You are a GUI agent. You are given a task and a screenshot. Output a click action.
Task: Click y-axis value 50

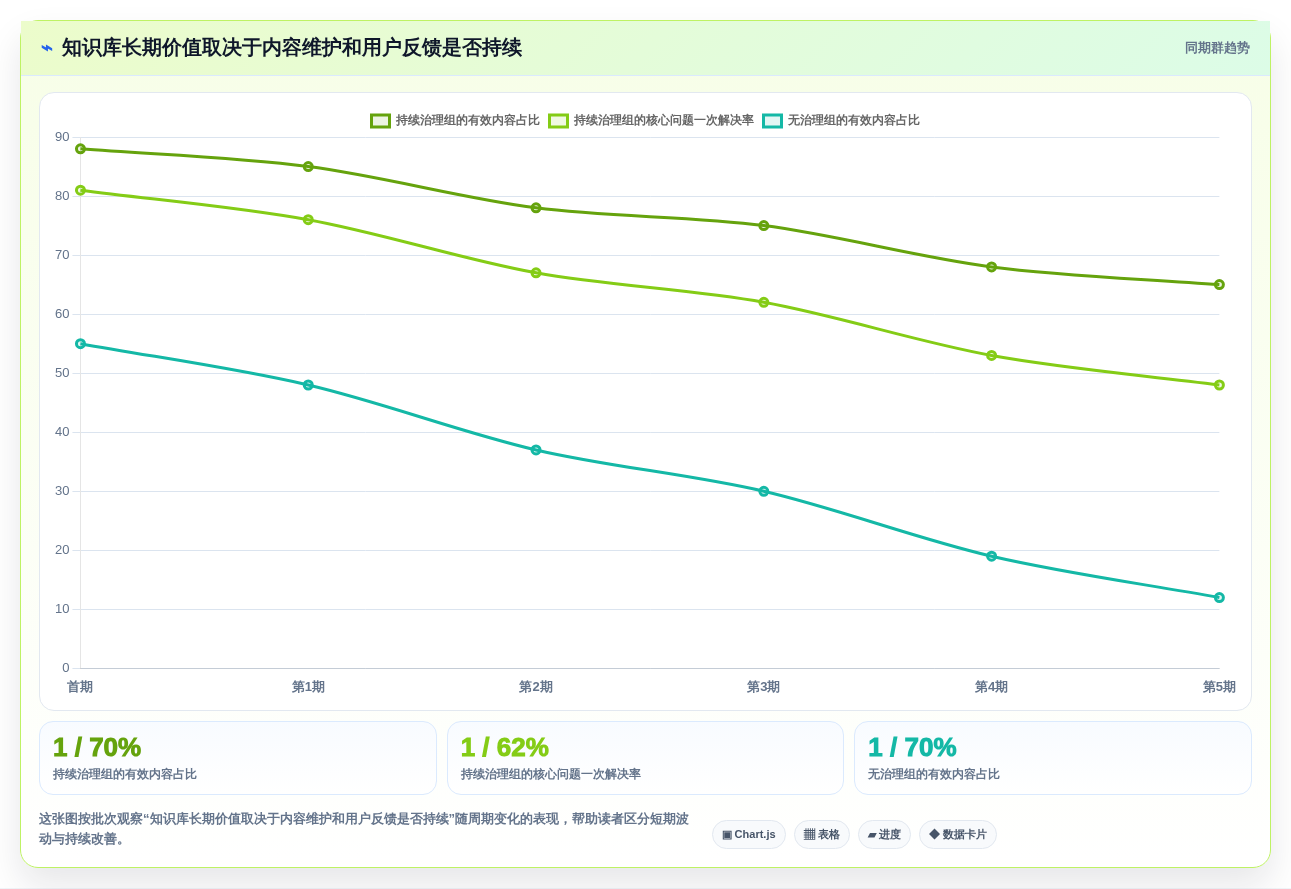coord(62,373)
